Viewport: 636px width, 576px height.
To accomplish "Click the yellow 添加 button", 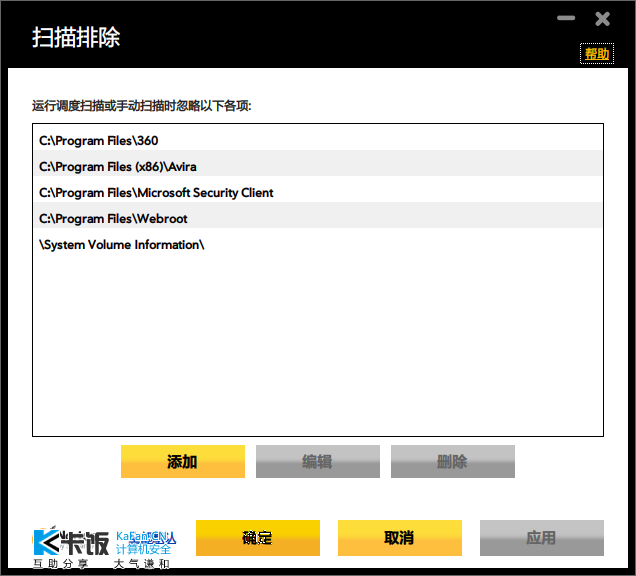I will (183, 462).
